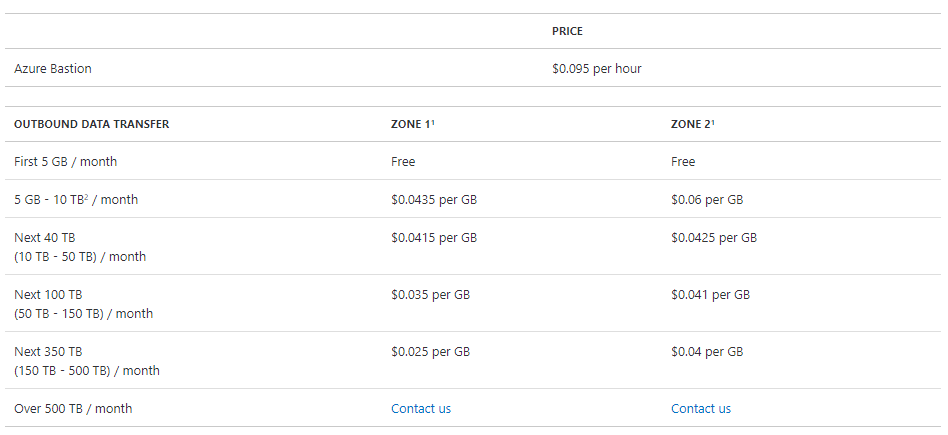Click the Next 350 TB row label
The height and width of the screenshot is (435, 948).
pyautogui.click(x=48, y=352)
